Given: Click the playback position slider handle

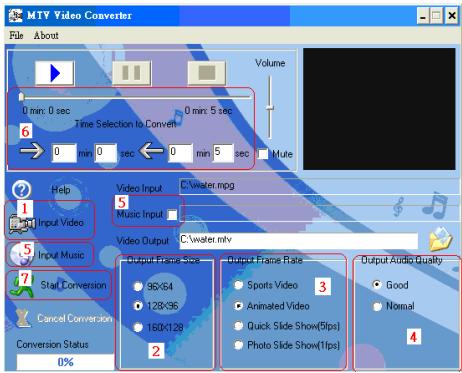Looking at the screenshot, I should click(x=21, y=97).
